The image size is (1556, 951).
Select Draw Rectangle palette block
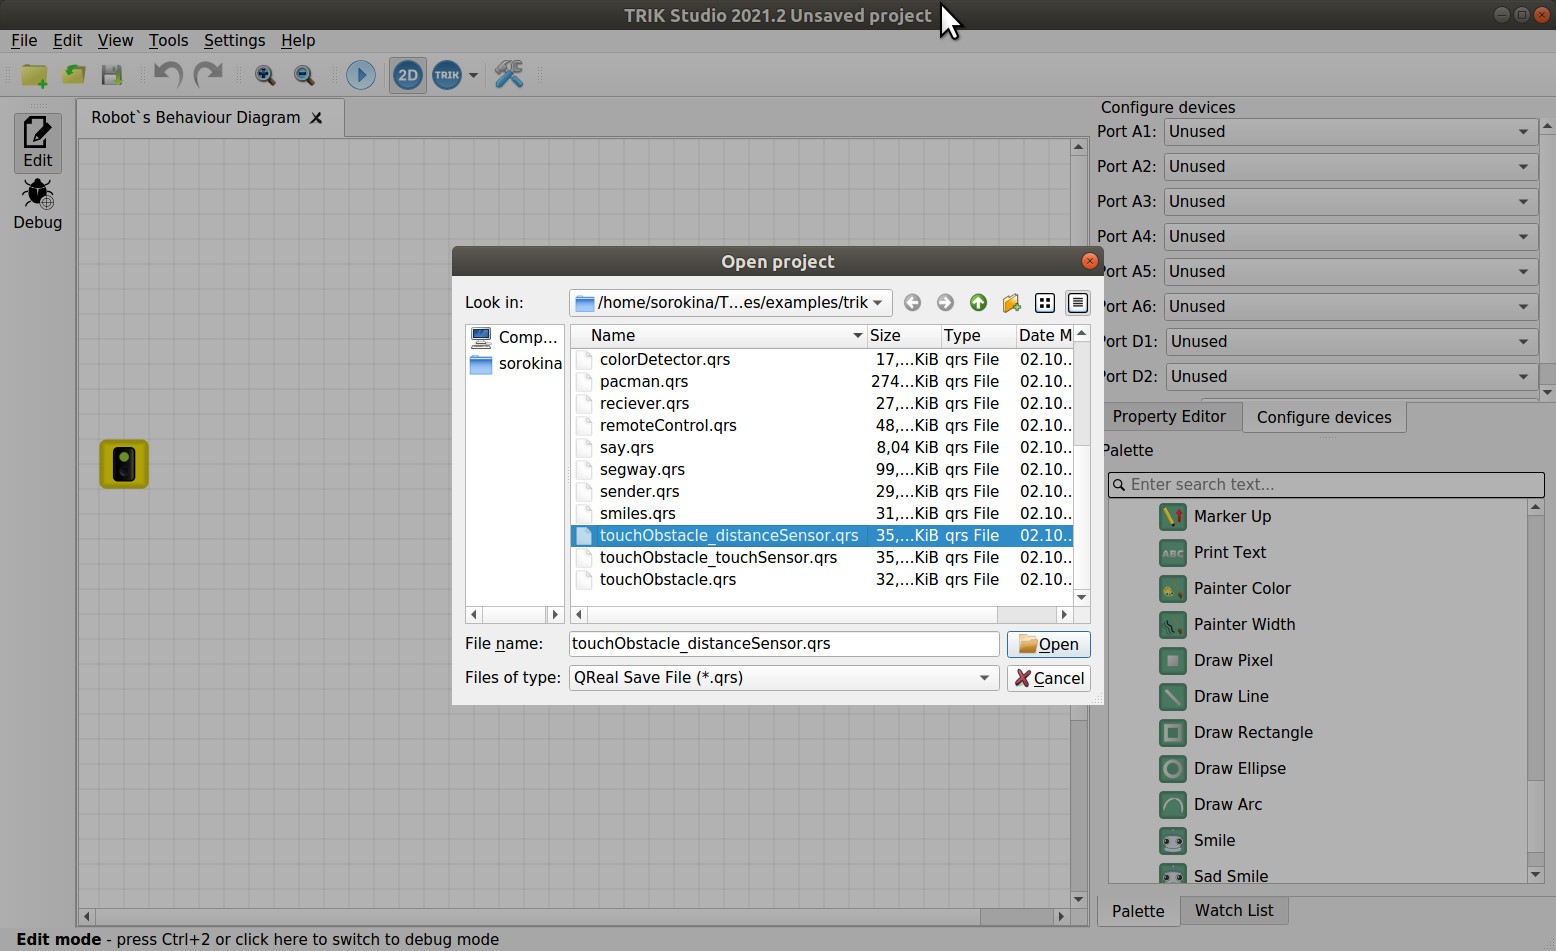pos(1236,733)
